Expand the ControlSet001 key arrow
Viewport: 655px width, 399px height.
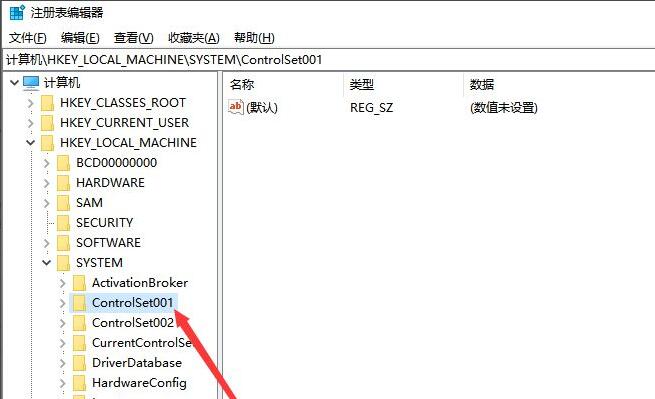pos(62,303)
